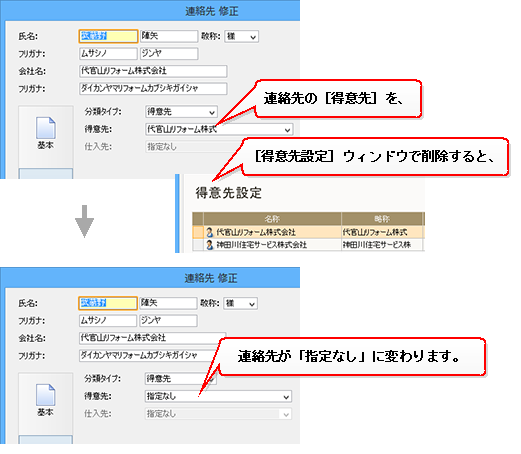Select row marker of 代官山リフォーム株式会社 in table
521x454 pixels.
click(198, 232)
